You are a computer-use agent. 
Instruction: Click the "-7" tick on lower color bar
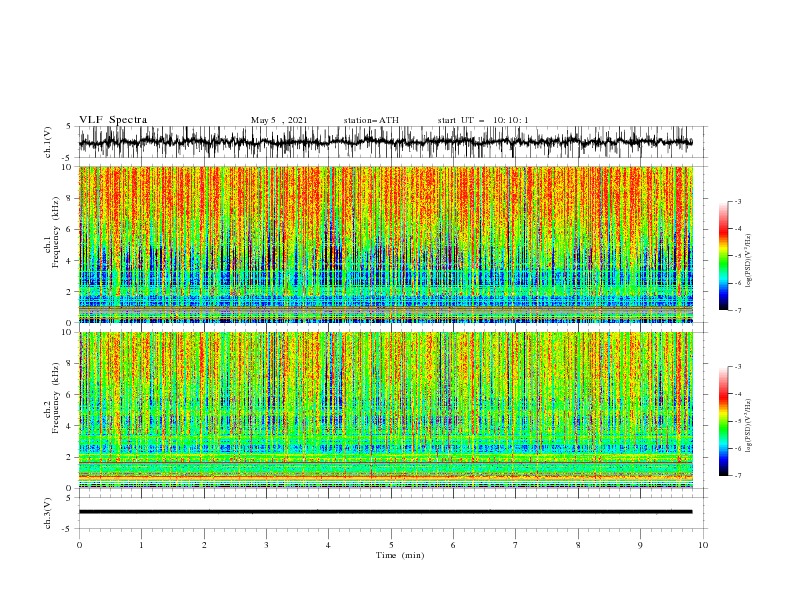click(737, 476)
